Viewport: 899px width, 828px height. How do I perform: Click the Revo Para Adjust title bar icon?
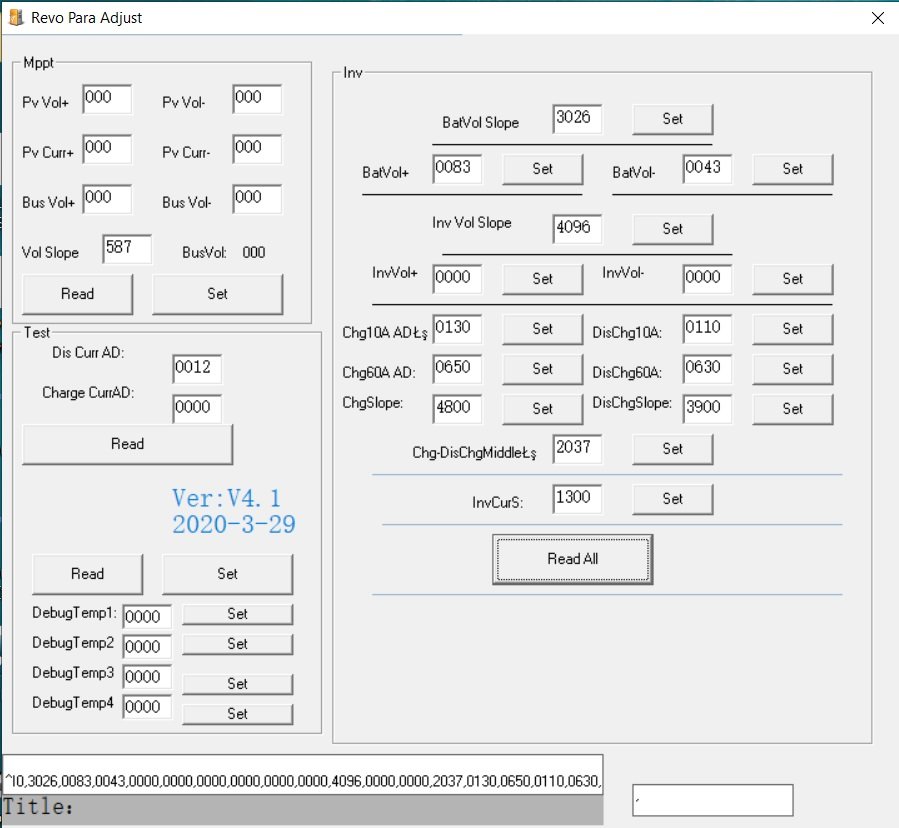[x=16, y=17]
